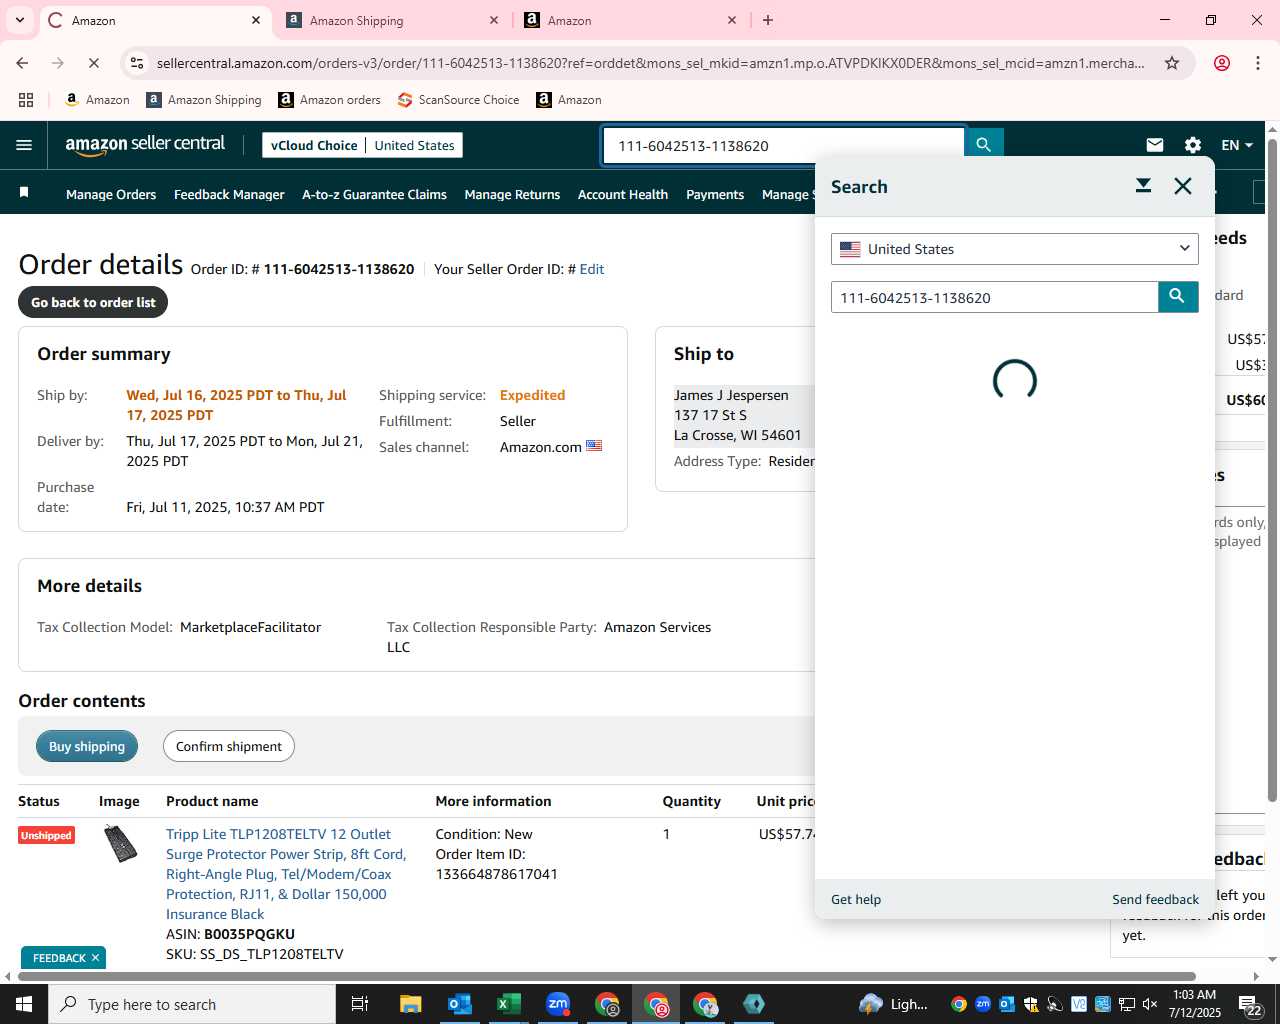Open the Manage Orders menu

[x=111, y=194]
